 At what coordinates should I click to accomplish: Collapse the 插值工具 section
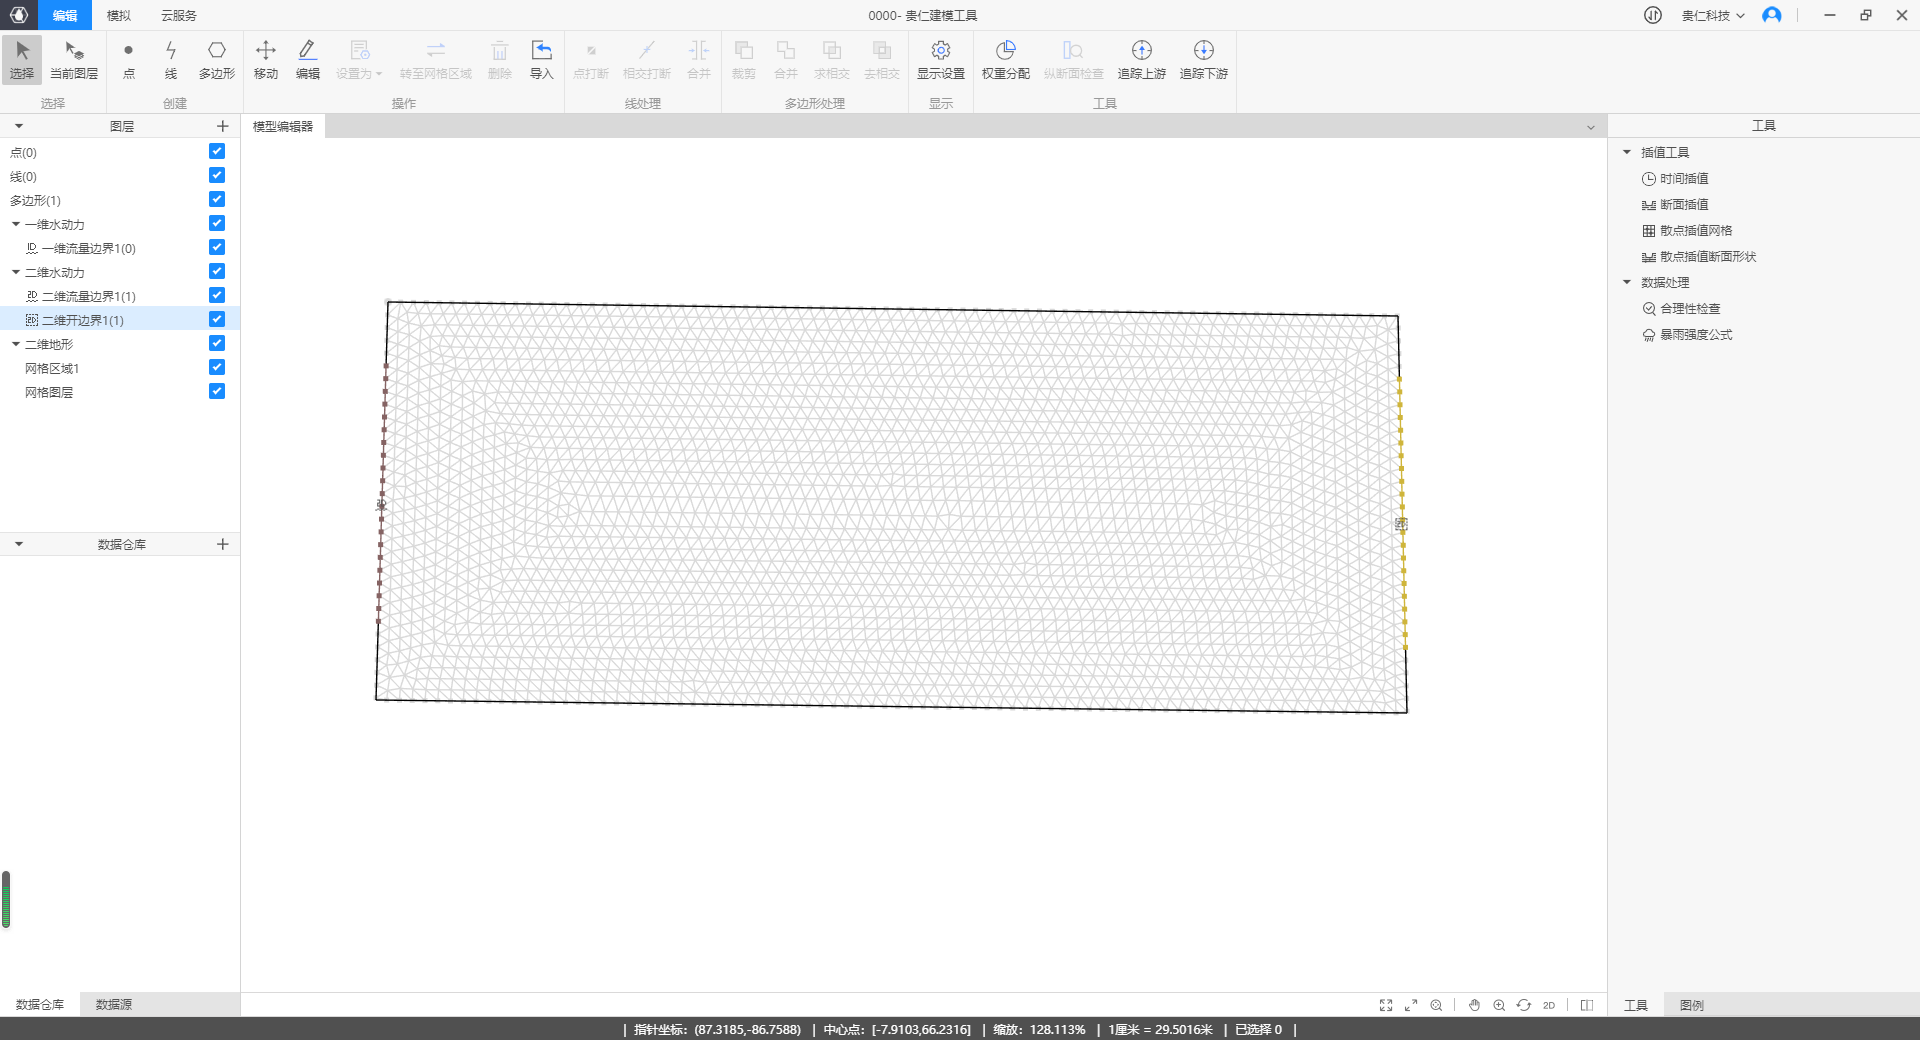(1627, 153)
